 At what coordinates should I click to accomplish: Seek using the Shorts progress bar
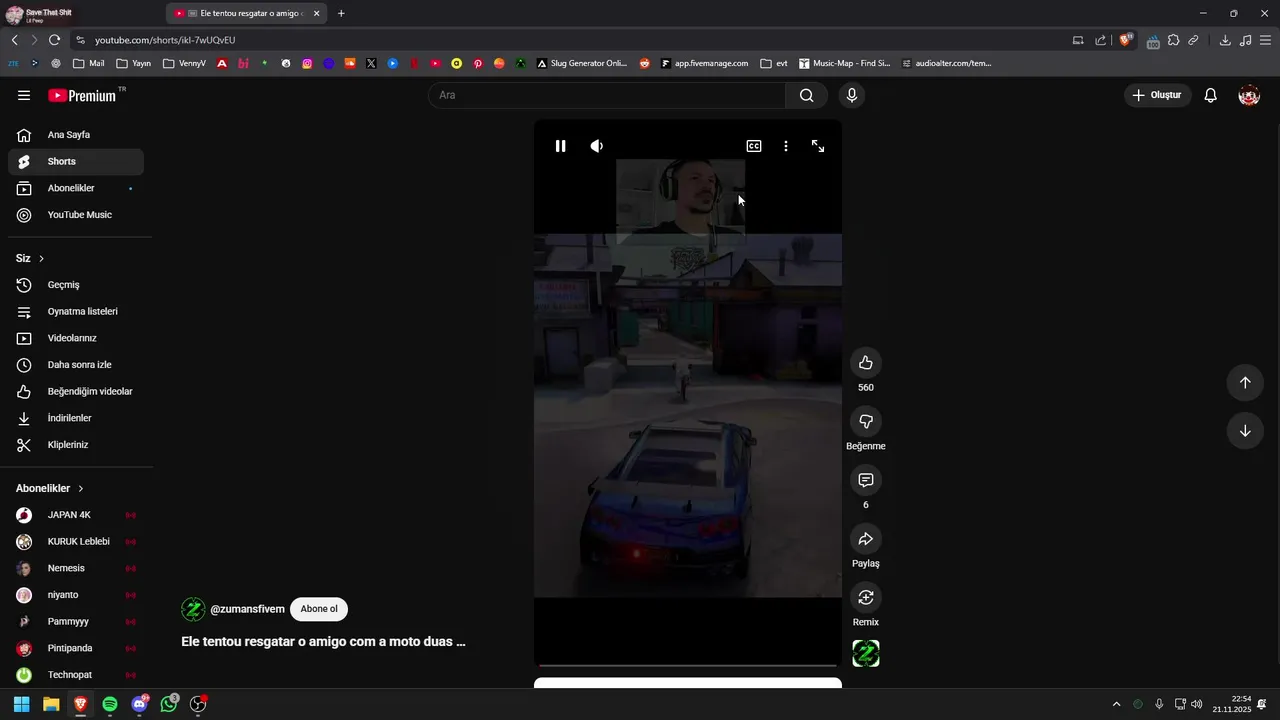[x=688, y=665]
